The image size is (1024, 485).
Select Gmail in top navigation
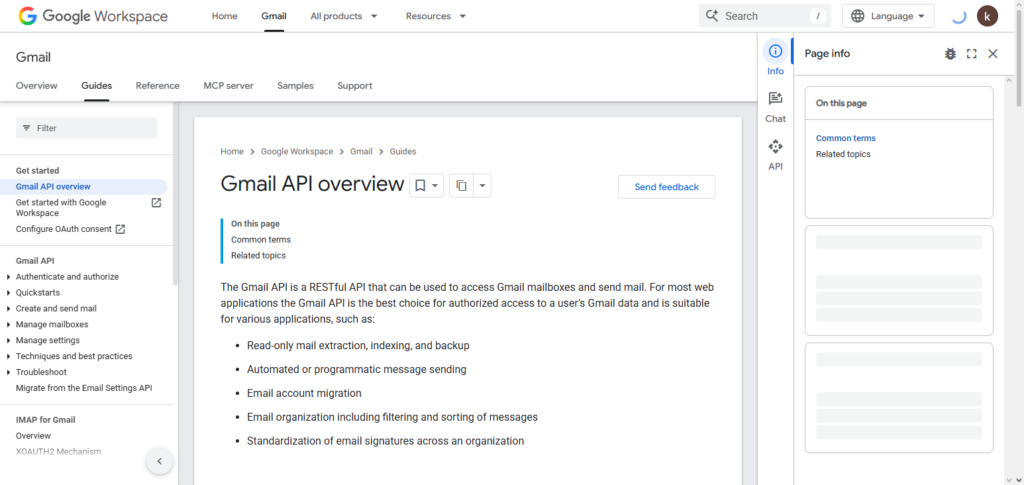(x=274, y=16)
